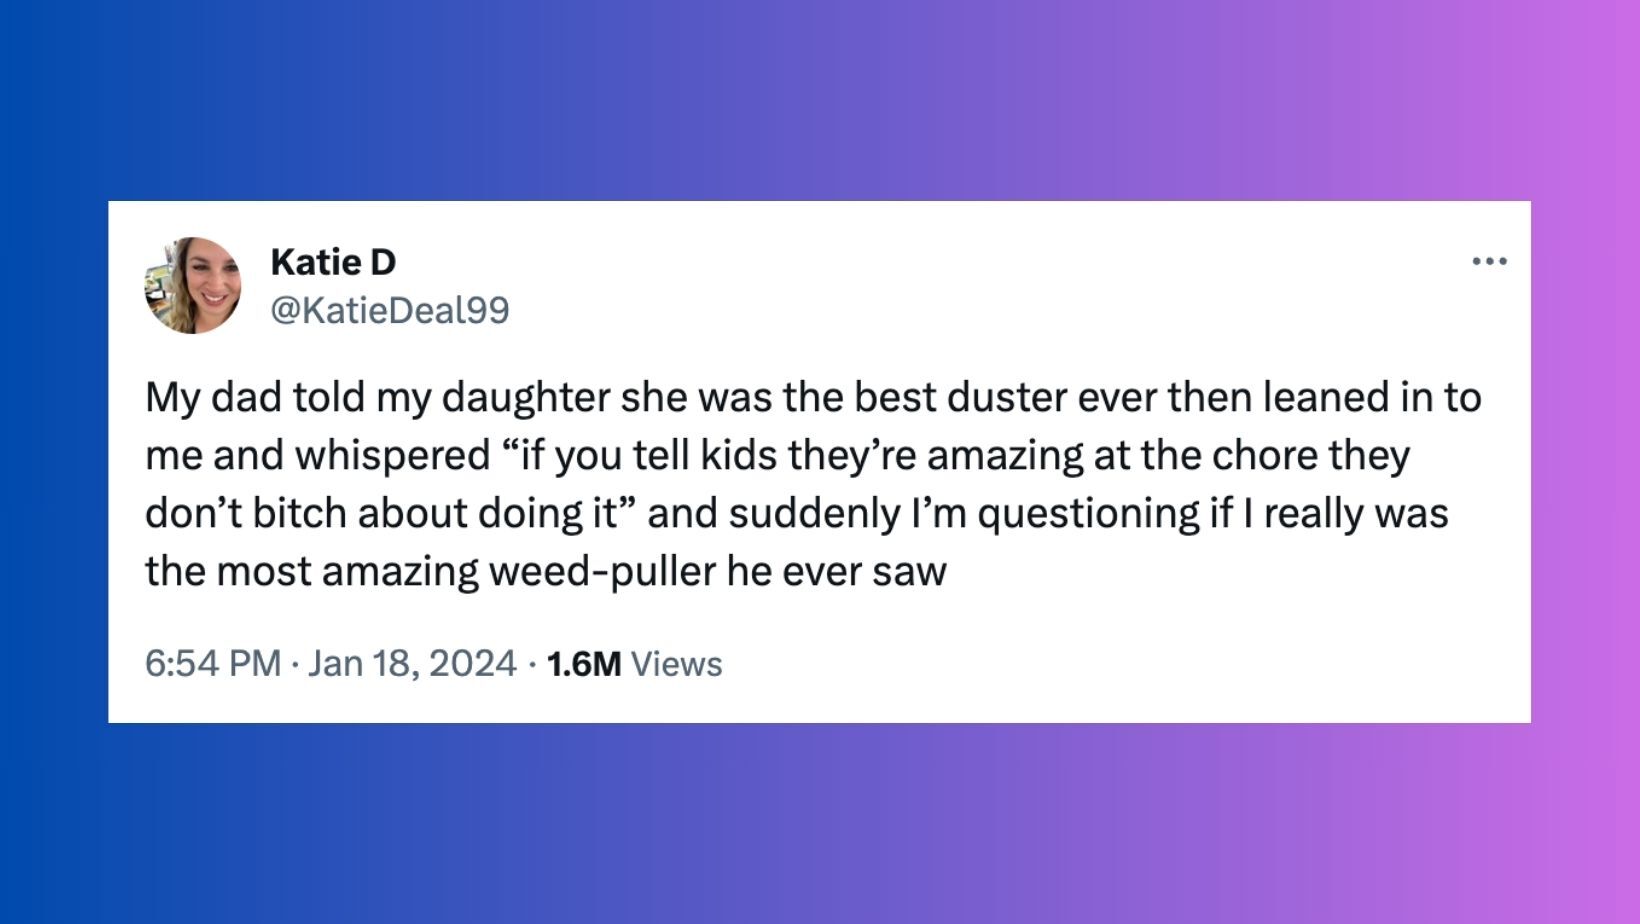
Task: Click the word "whispered" in the tweet
Action: [x=392, y=456]
